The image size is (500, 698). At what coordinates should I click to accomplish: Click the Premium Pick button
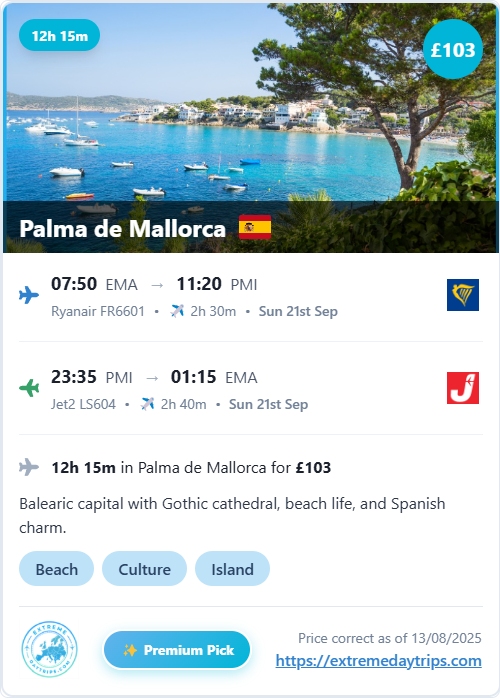pos(177,650)
